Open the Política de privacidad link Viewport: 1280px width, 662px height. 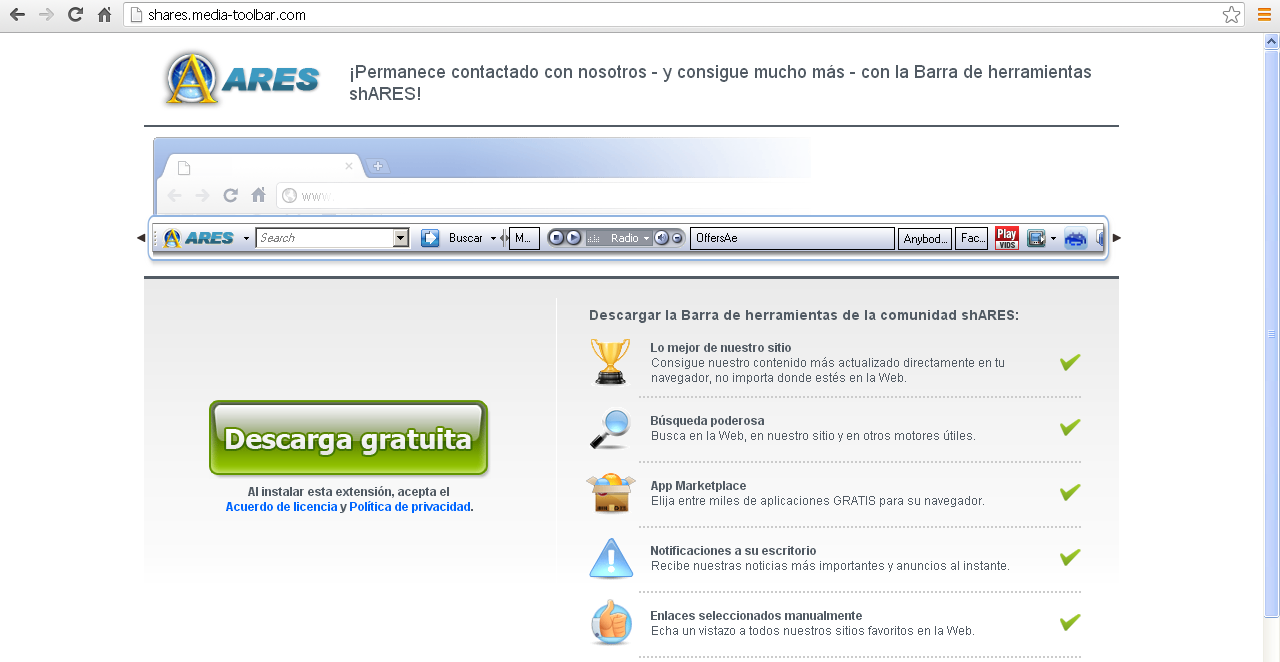click(x=409, y=507)
